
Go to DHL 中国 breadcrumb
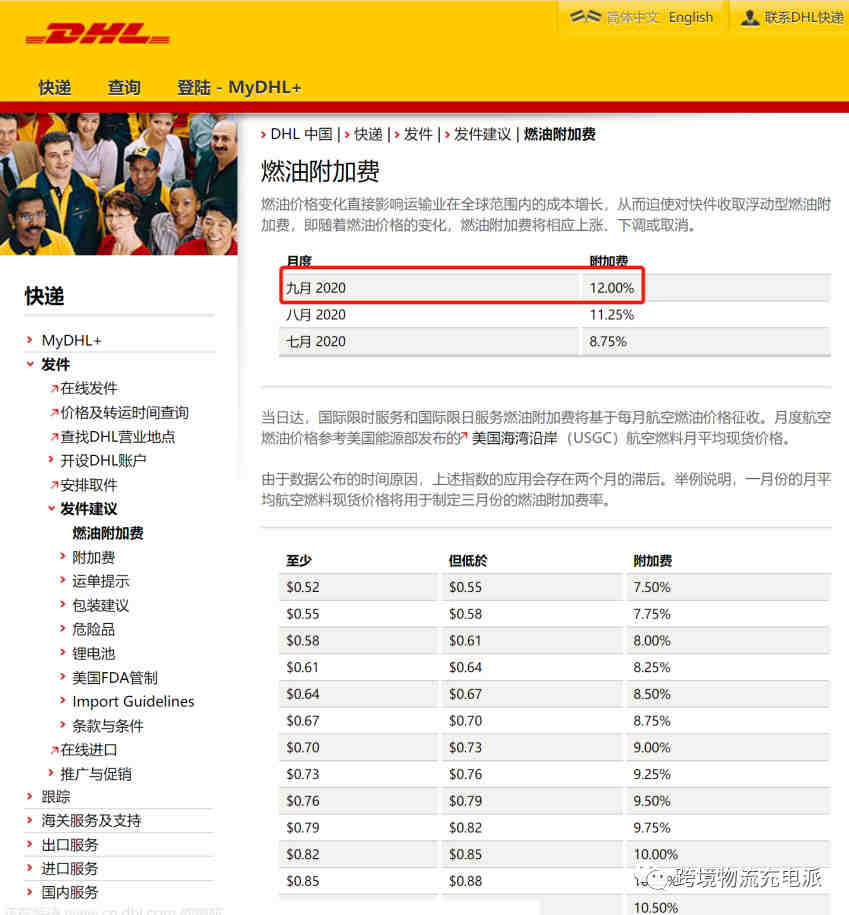(301, 134)
